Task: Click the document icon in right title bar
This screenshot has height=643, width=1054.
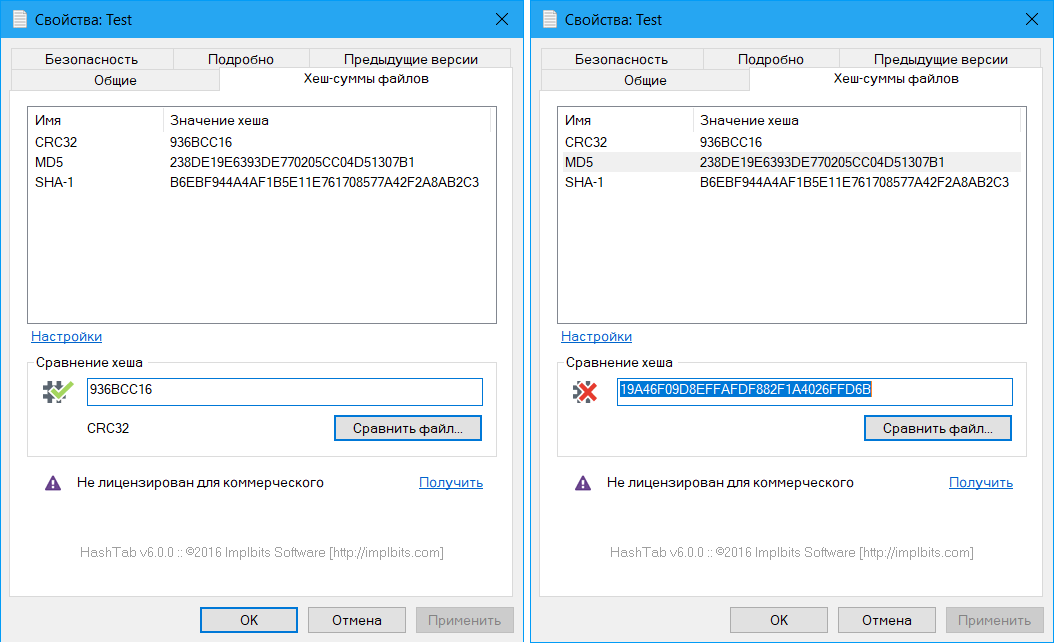Action: pyautogui.click(x=550, y=19)
